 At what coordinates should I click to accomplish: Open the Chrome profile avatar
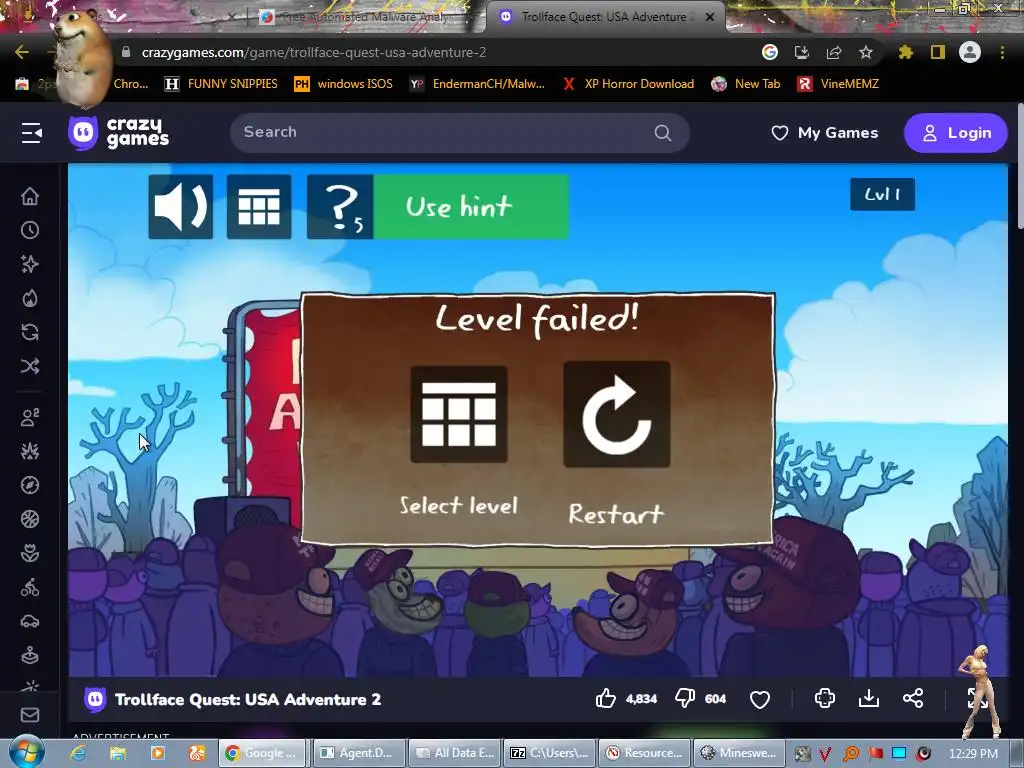(970, 52)
